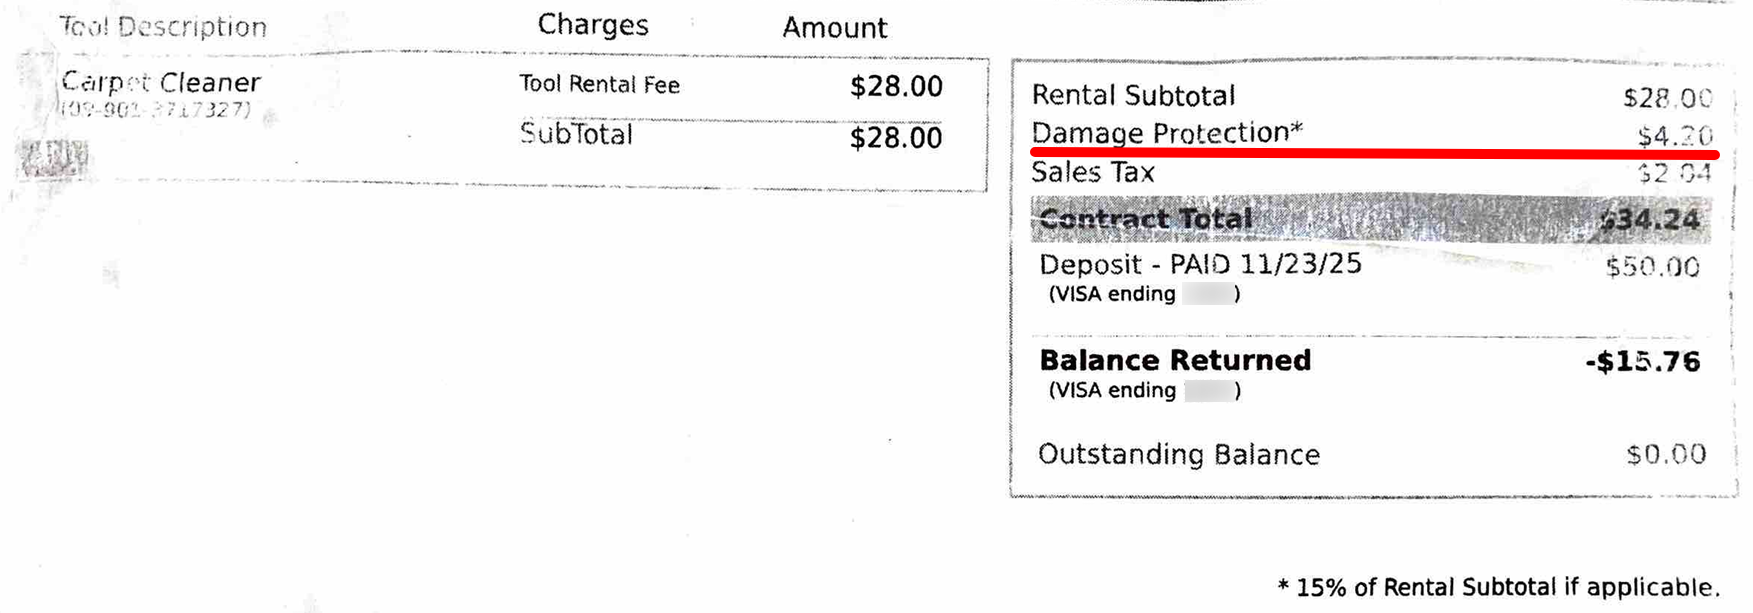Click the "SubTotal" label under Charges
Viewport: 1753px width, 613px height.
coord(576,135)
